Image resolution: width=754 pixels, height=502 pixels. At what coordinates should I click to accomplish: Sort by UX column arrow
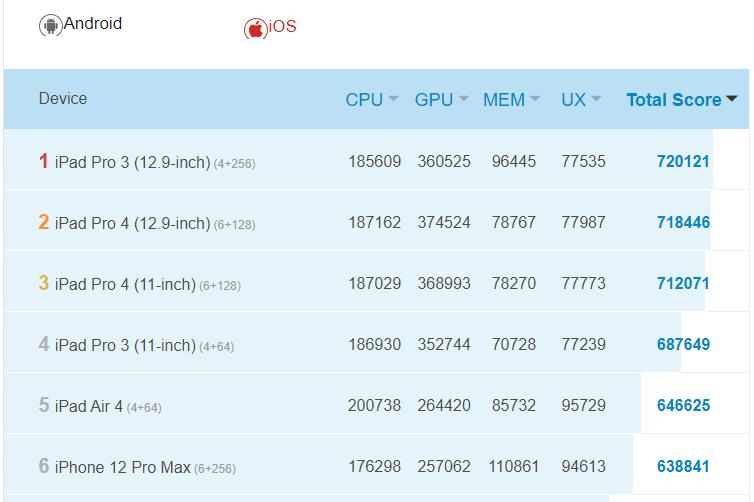(596, 100)
